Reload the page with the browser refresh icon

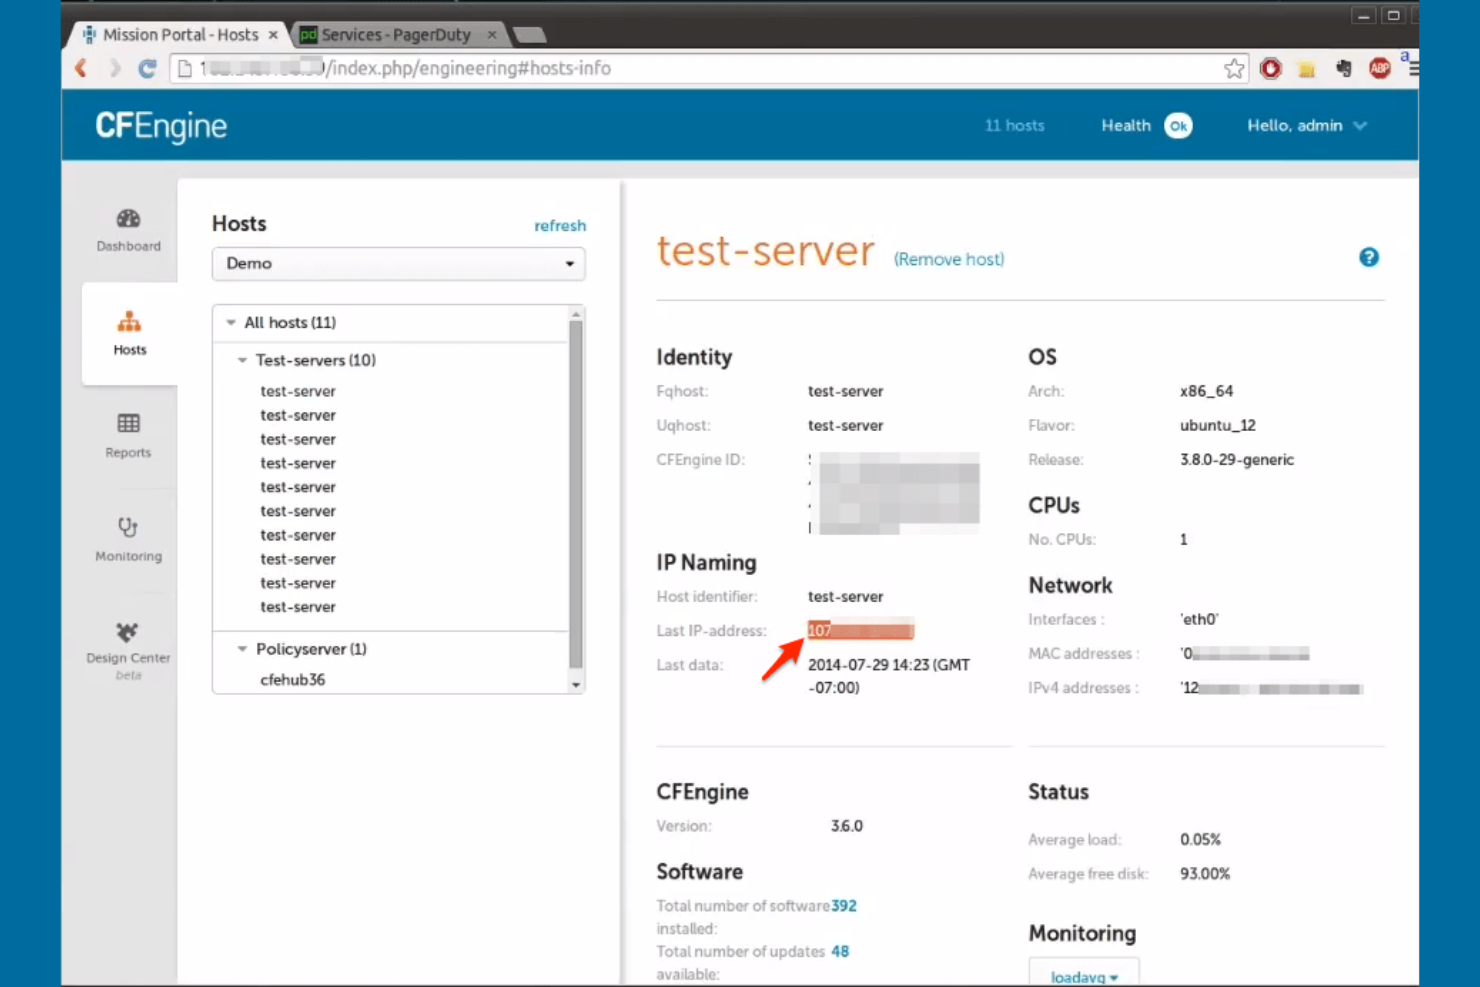tap(147, 68)
